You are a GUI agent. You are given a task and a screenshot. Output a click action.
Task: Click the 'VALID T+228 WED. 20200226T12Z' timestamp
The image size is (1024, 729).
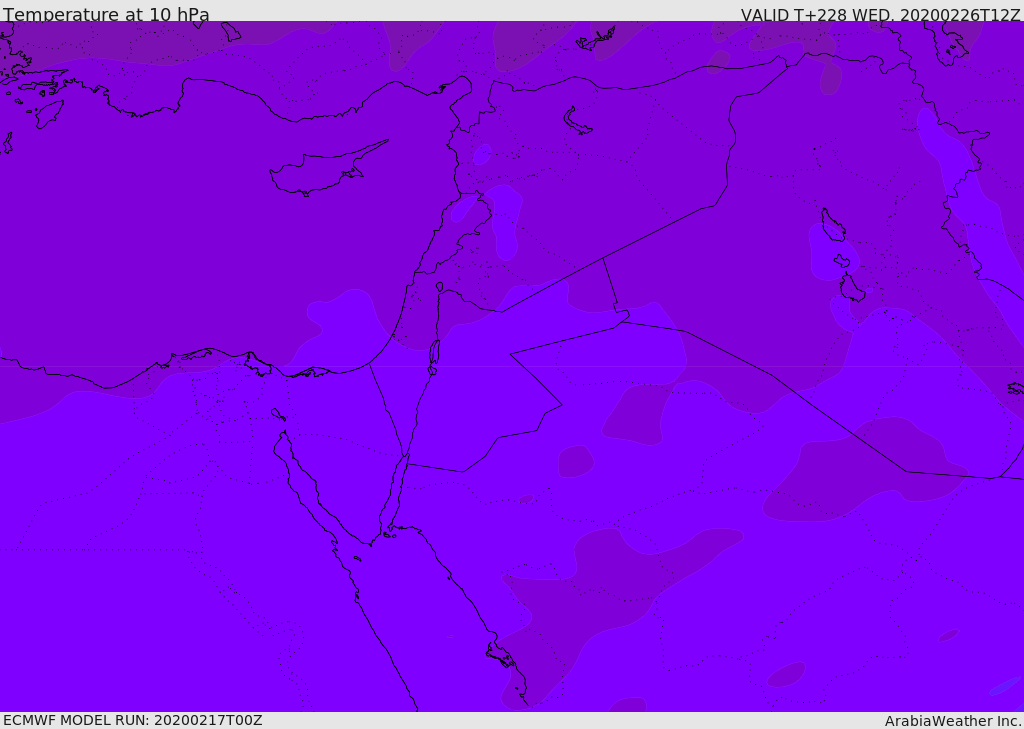(880, 15)
